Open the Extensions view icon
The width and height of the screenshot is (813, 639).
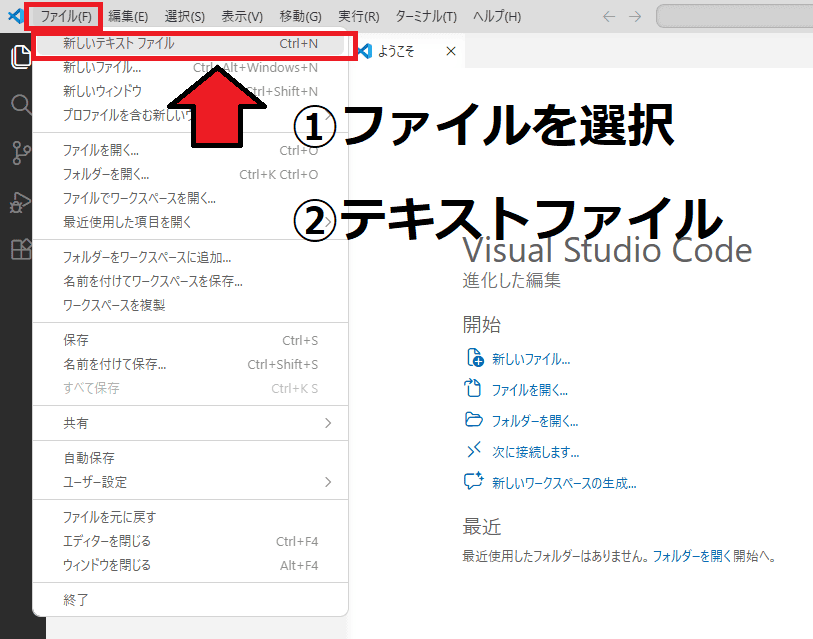point(21,249)
